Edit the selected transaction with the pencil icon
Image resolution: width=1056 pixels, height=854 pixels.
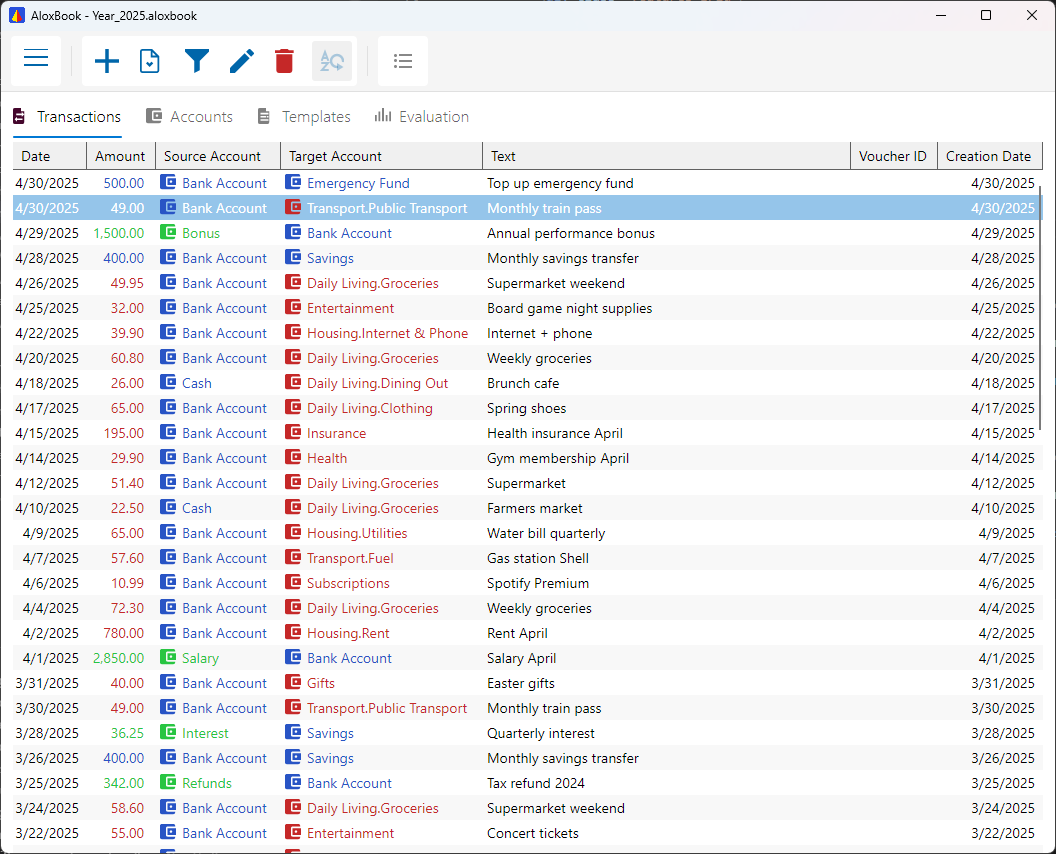(241, 61)
